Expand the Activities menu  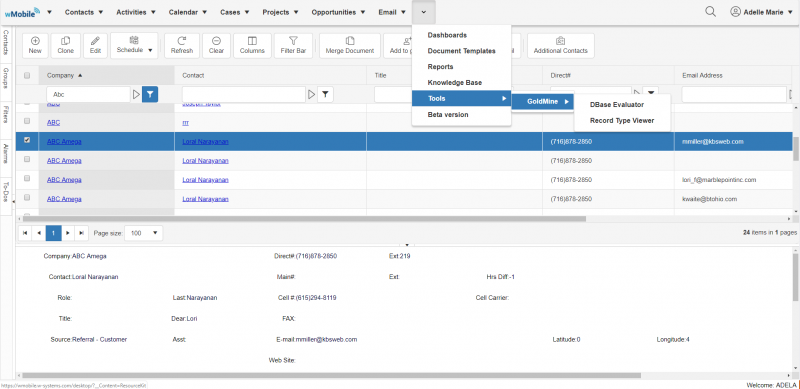[x=135, y=12]
